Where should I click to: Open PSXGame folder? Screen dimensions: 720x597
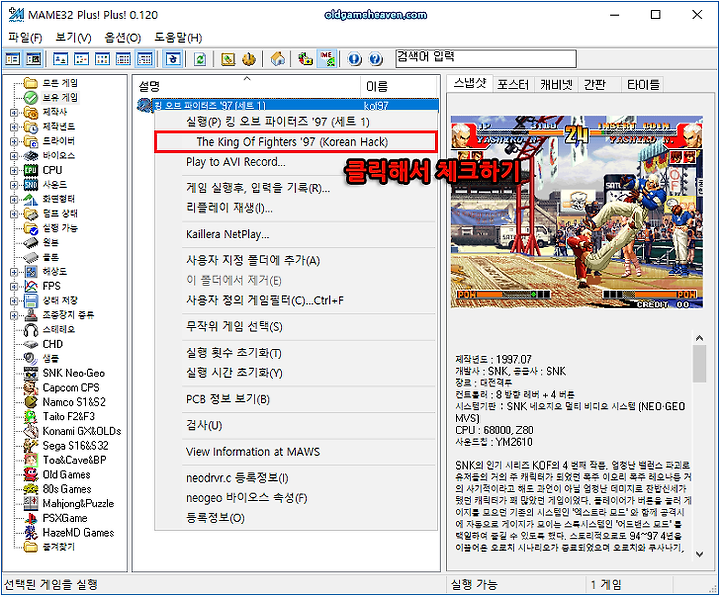(x=65, y=518)
